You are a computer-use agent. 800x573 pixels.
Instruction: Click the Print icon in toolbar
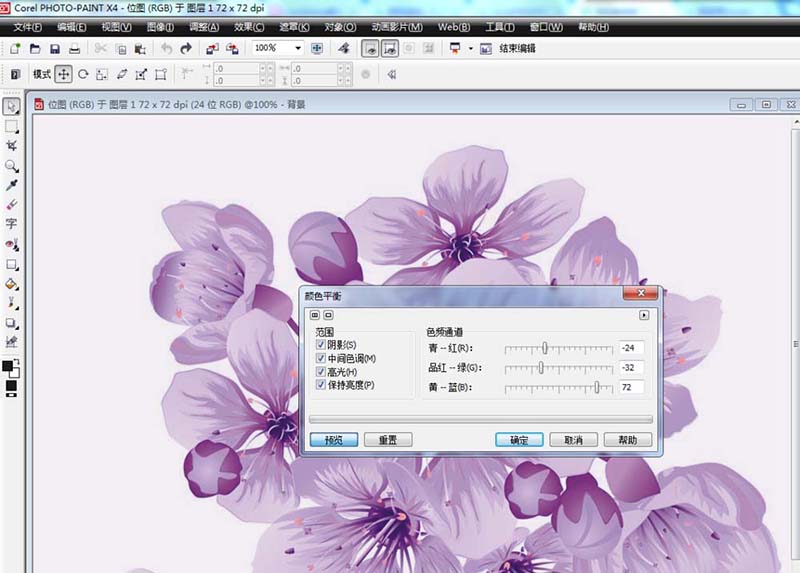(74, 48)
